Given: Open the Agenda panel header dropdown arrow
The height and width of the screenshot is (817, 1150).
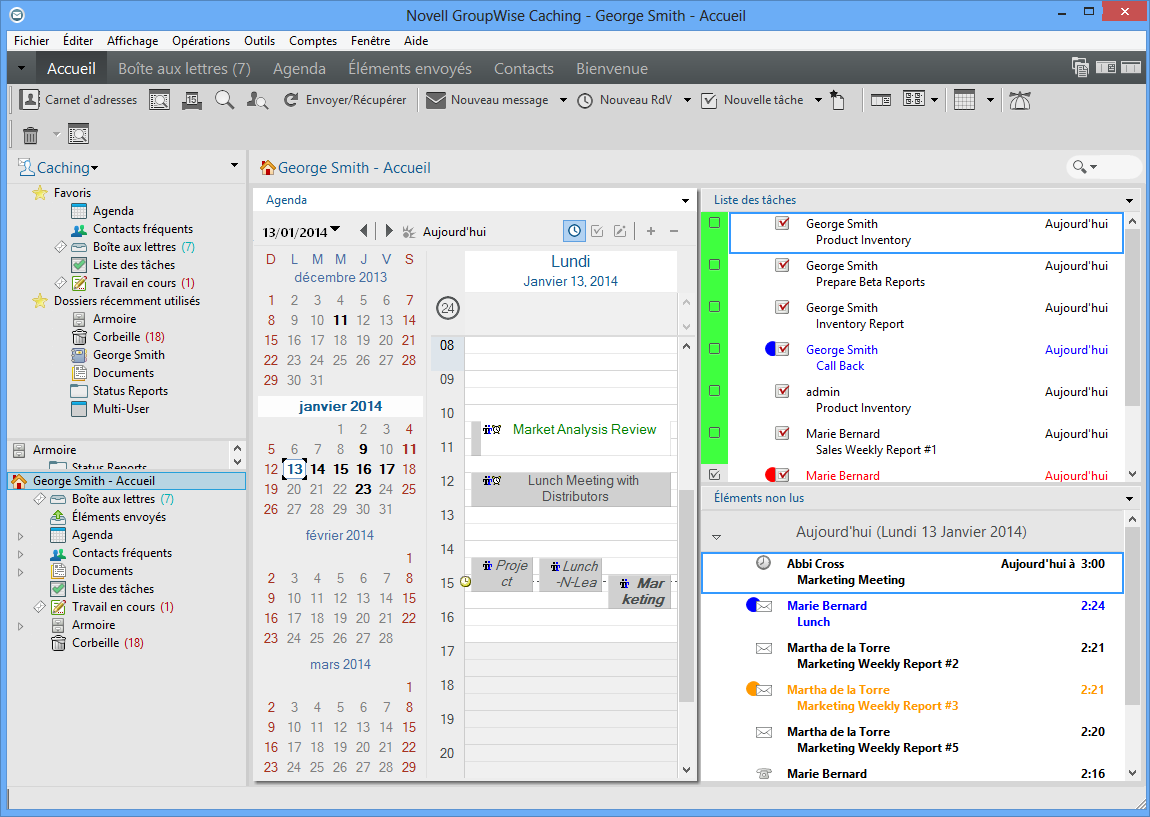Looking at the screenshot, I should pyautogui.click(x=685, y=200).
